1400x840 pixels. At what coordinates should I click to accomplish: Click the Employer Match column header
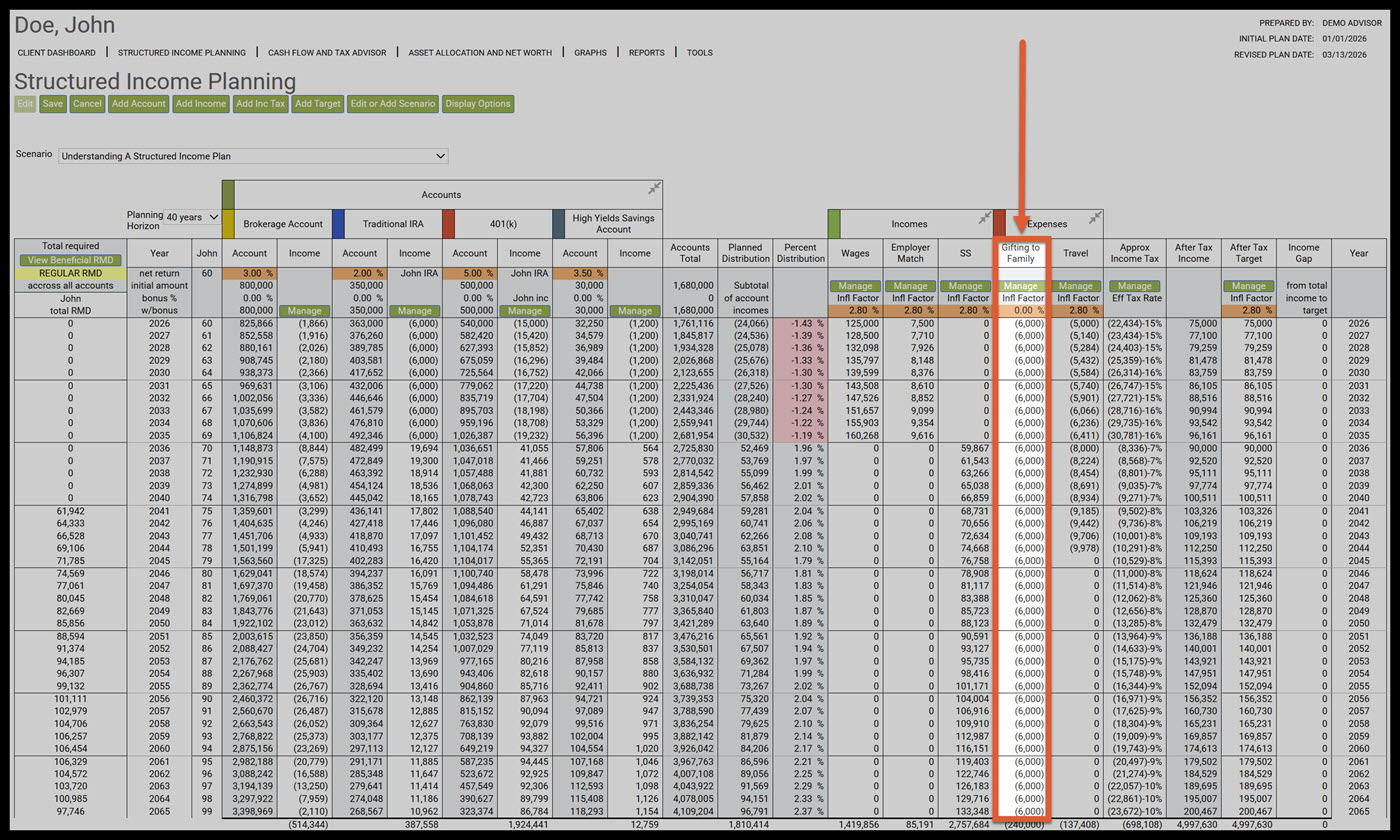(911, 253)
